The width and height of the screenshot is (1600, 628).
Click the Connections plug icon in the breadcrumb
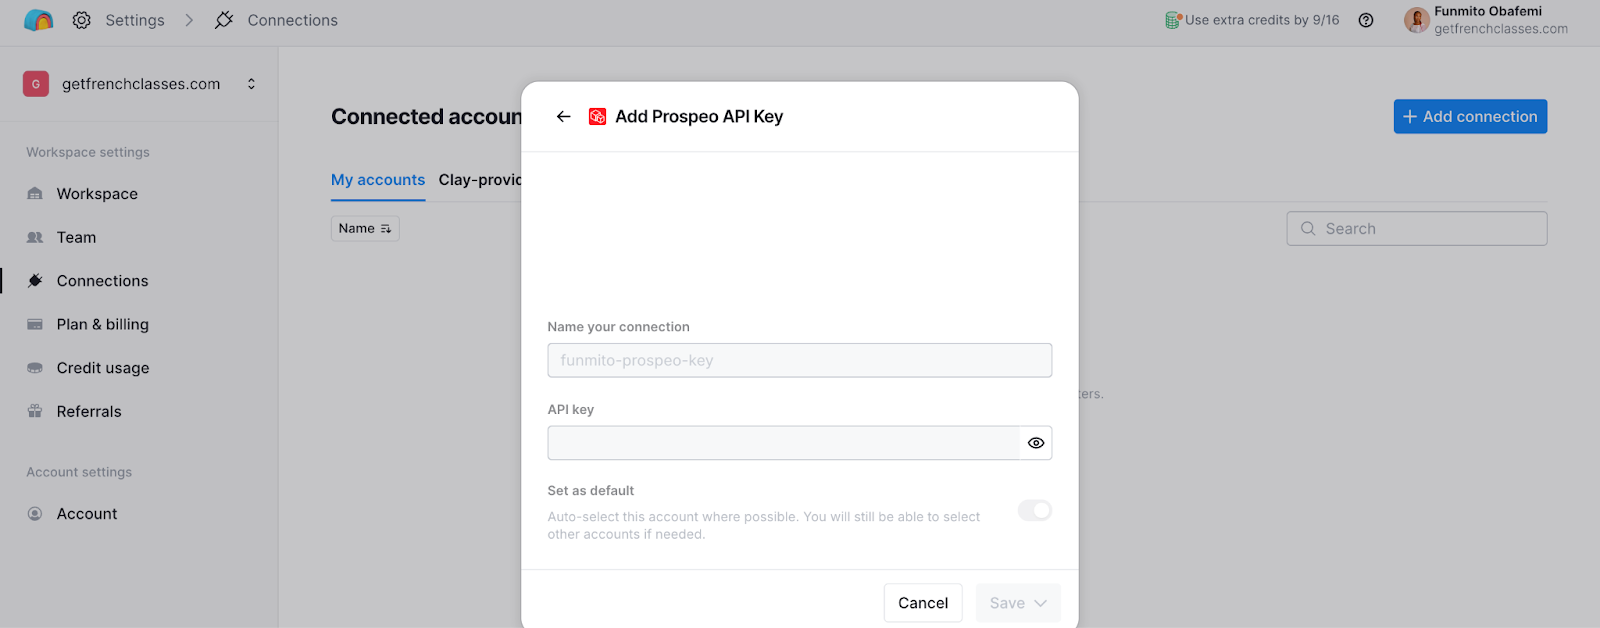[x=224, y=20]
